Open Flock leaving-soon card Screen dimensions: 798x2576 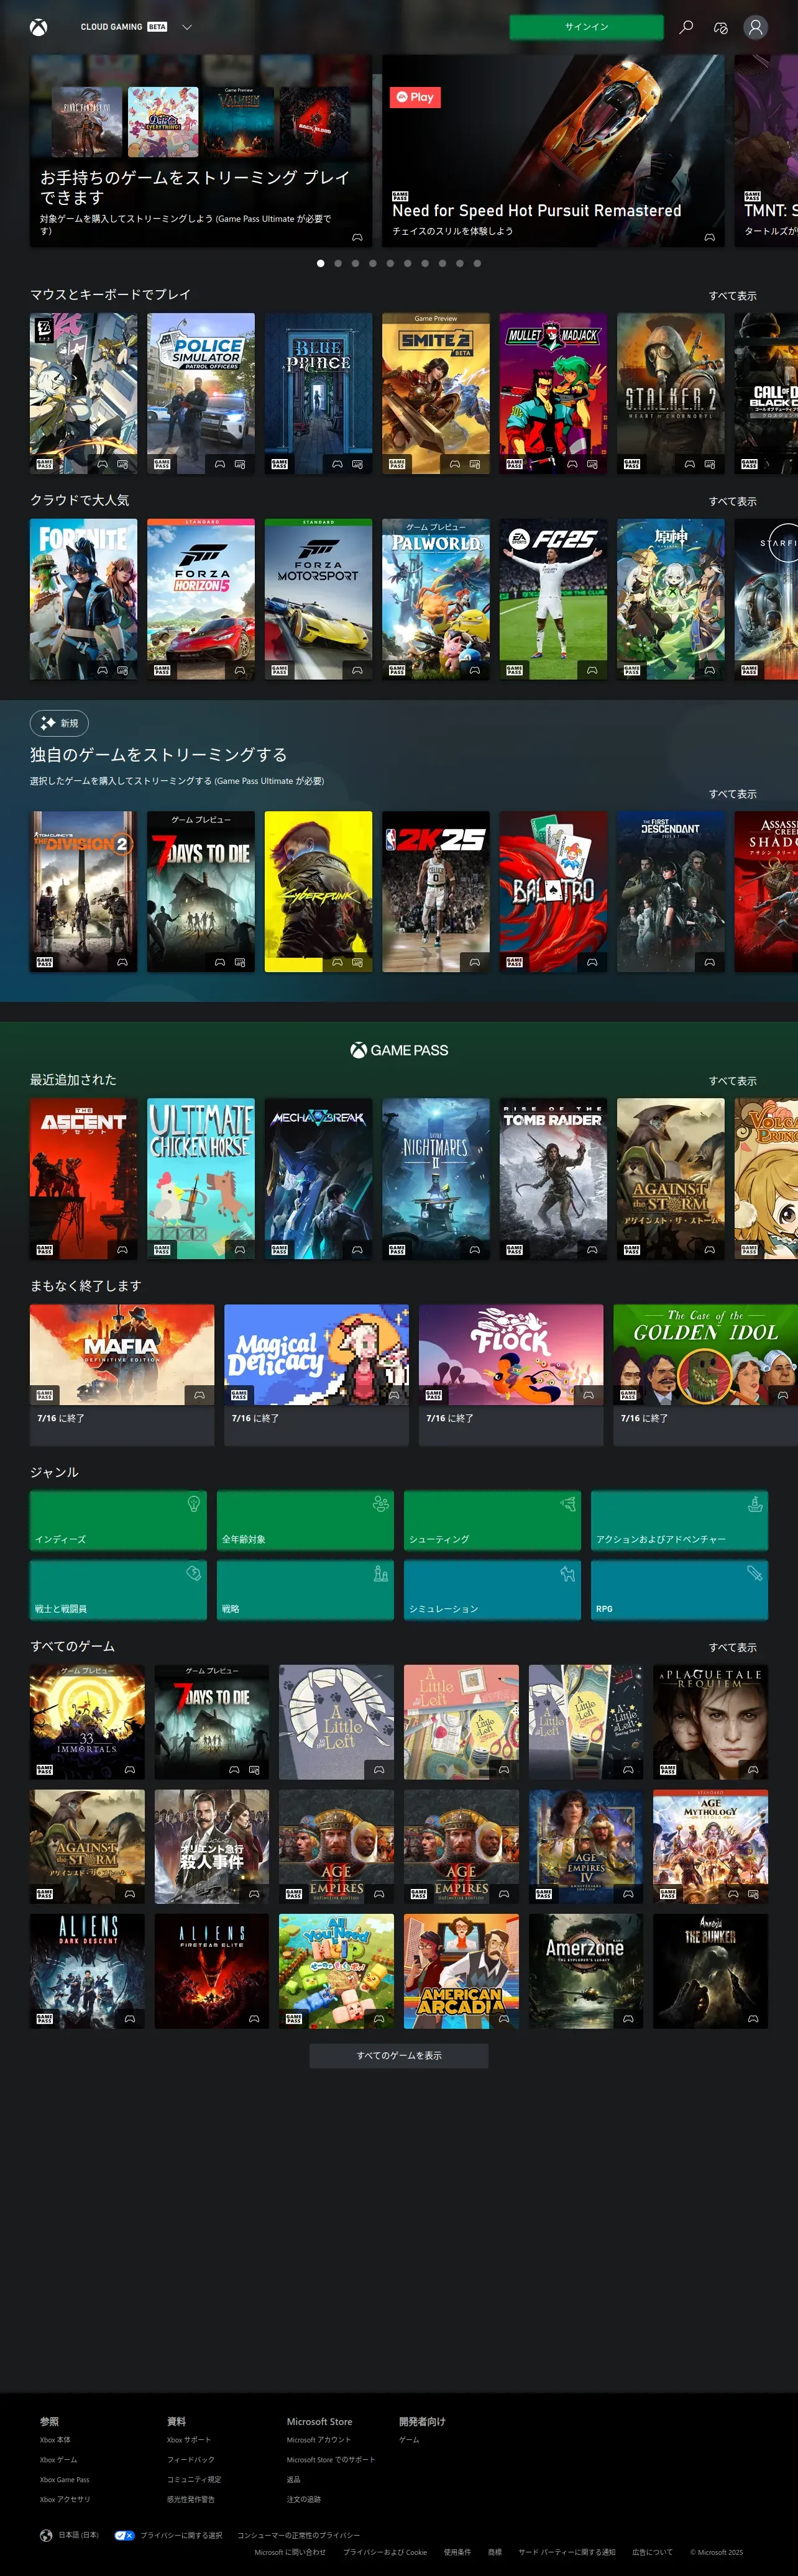coord(511,1375)
